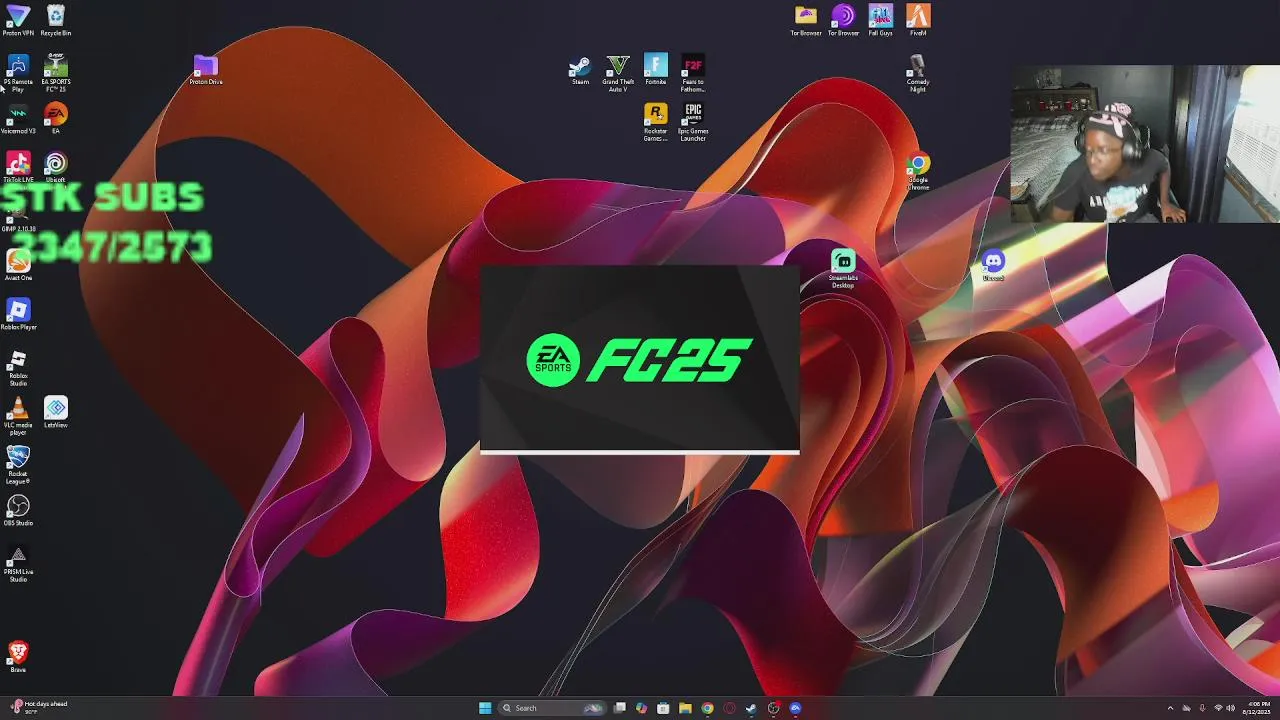Screen dimensions: 1280x720
Task: Switch to Steam on the taskbar
Action: [x=751, y=708]
